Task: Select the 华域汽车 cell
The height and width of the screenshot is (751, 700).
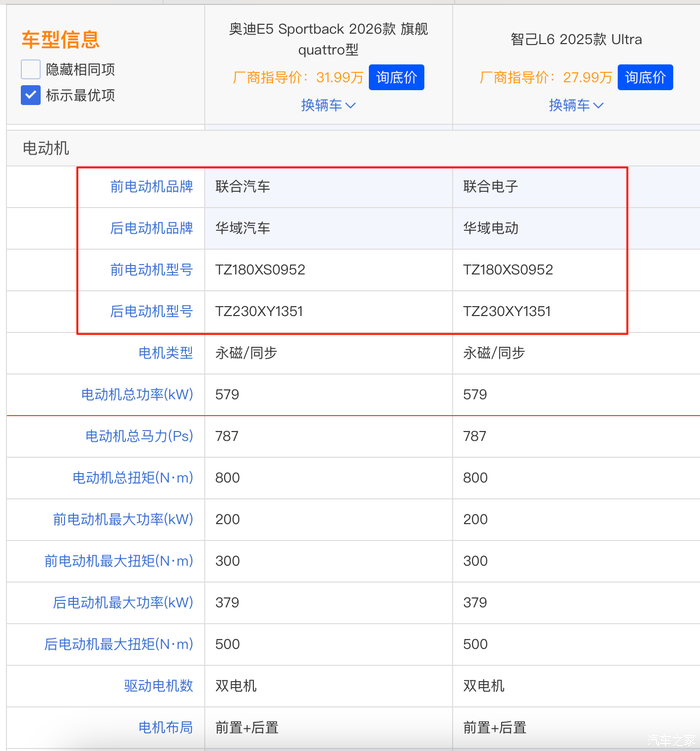Action: [328, 228]
